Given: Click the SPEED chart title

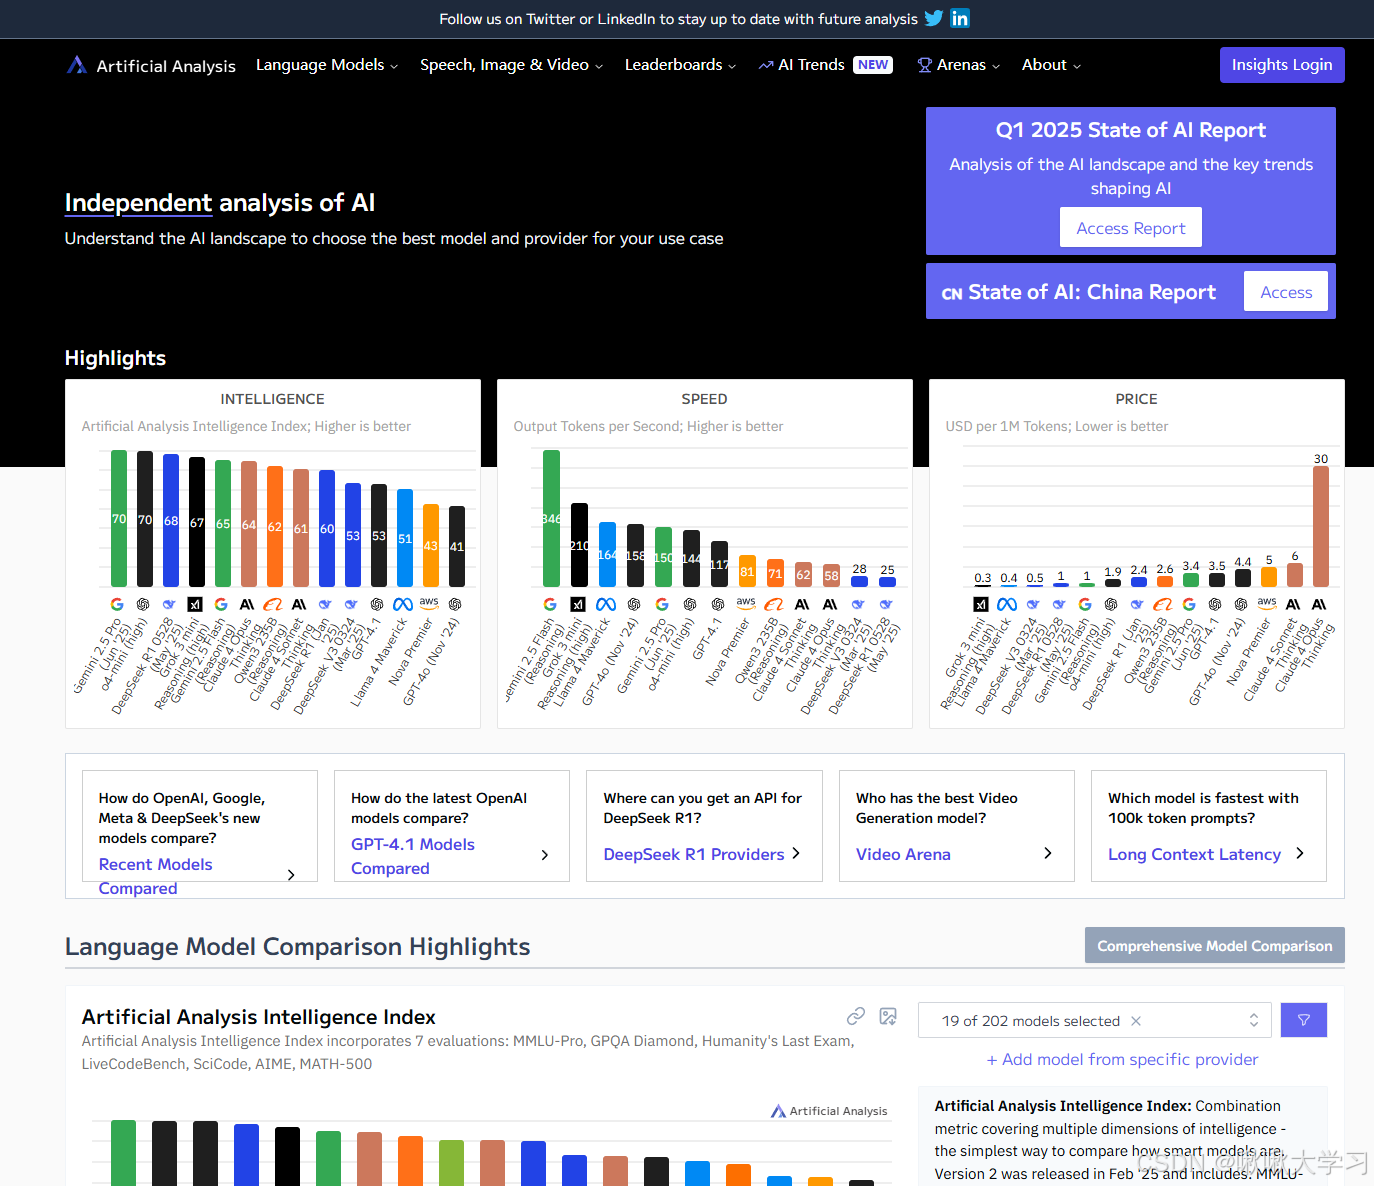Looking at the screenshot, I should pyautogui.click(x=704, y=399).
